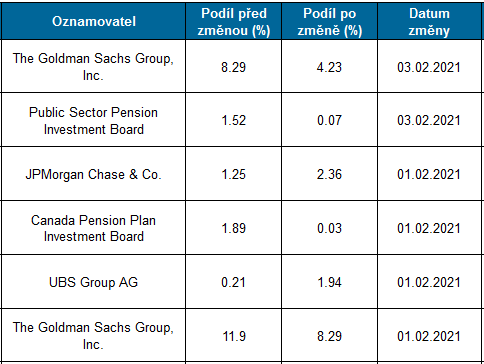This screenshot has width=484, height=364.
Task: Select the 01.02.2021 date in UBS row
Action: tap(429, 282)
